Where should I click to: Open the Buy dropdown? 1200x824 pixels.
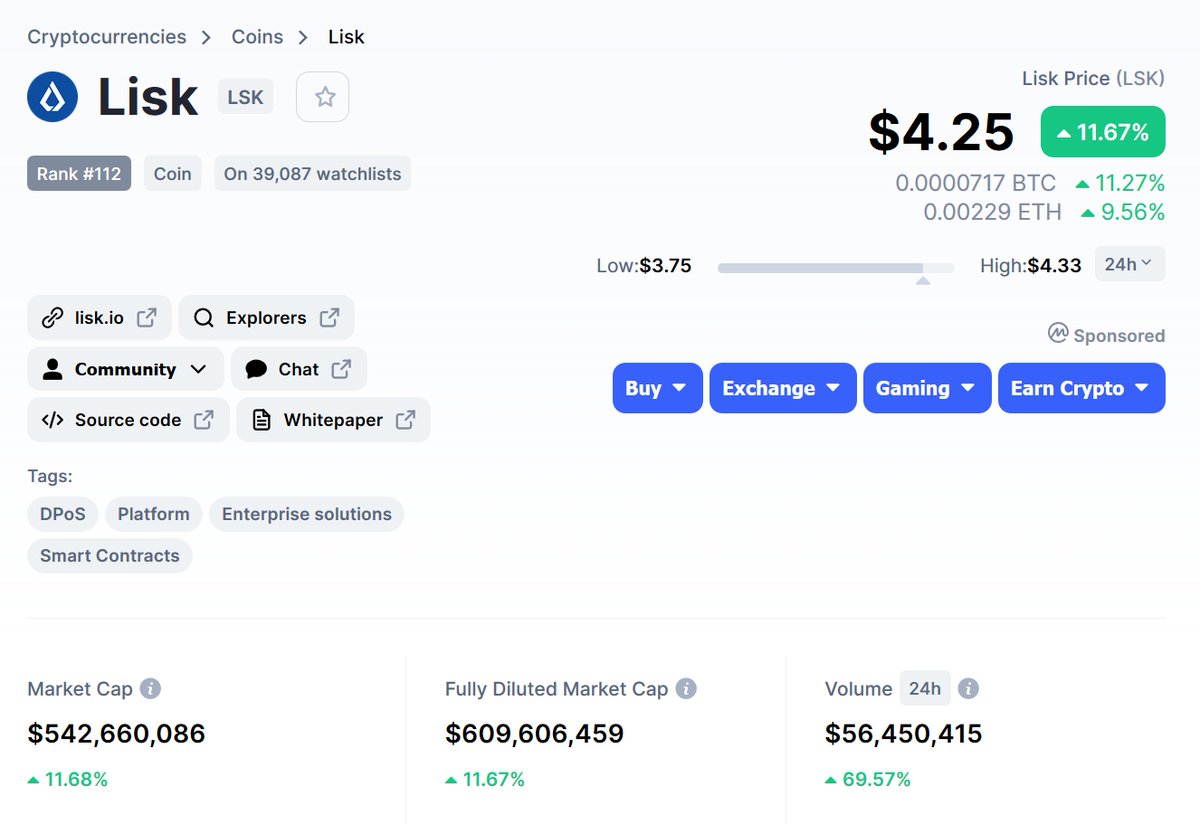(657, 388)
